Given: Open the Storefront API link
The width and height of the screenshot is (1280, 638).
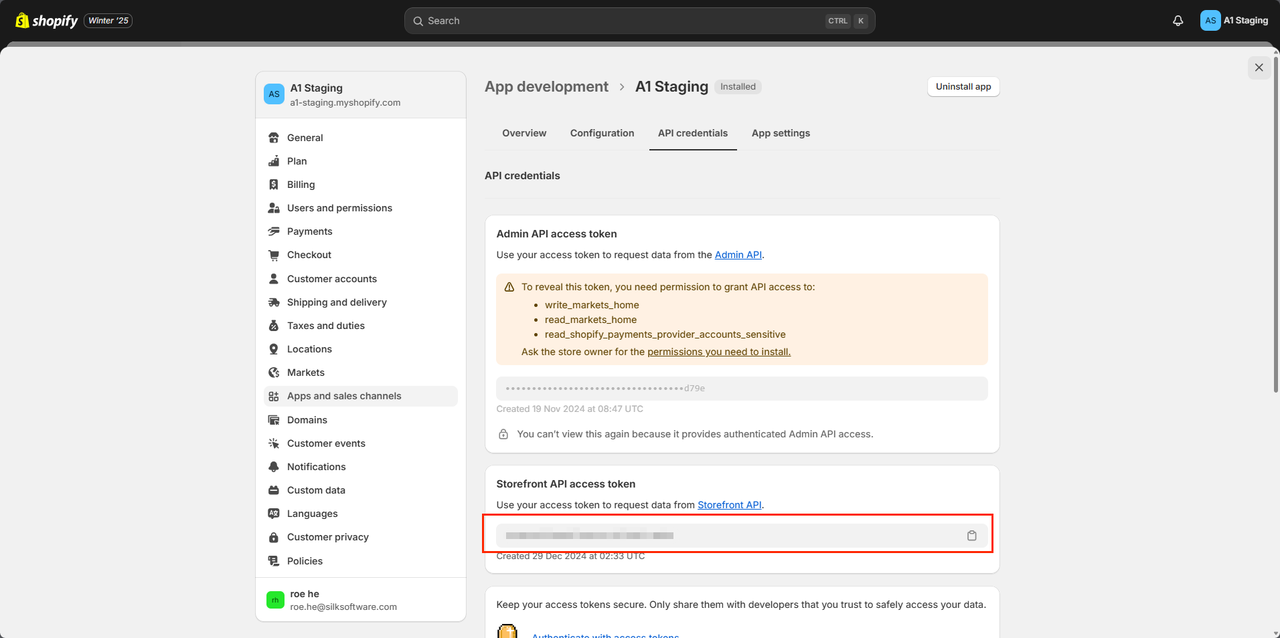Looking at the screenshot, I should click(x=730, y=505).
